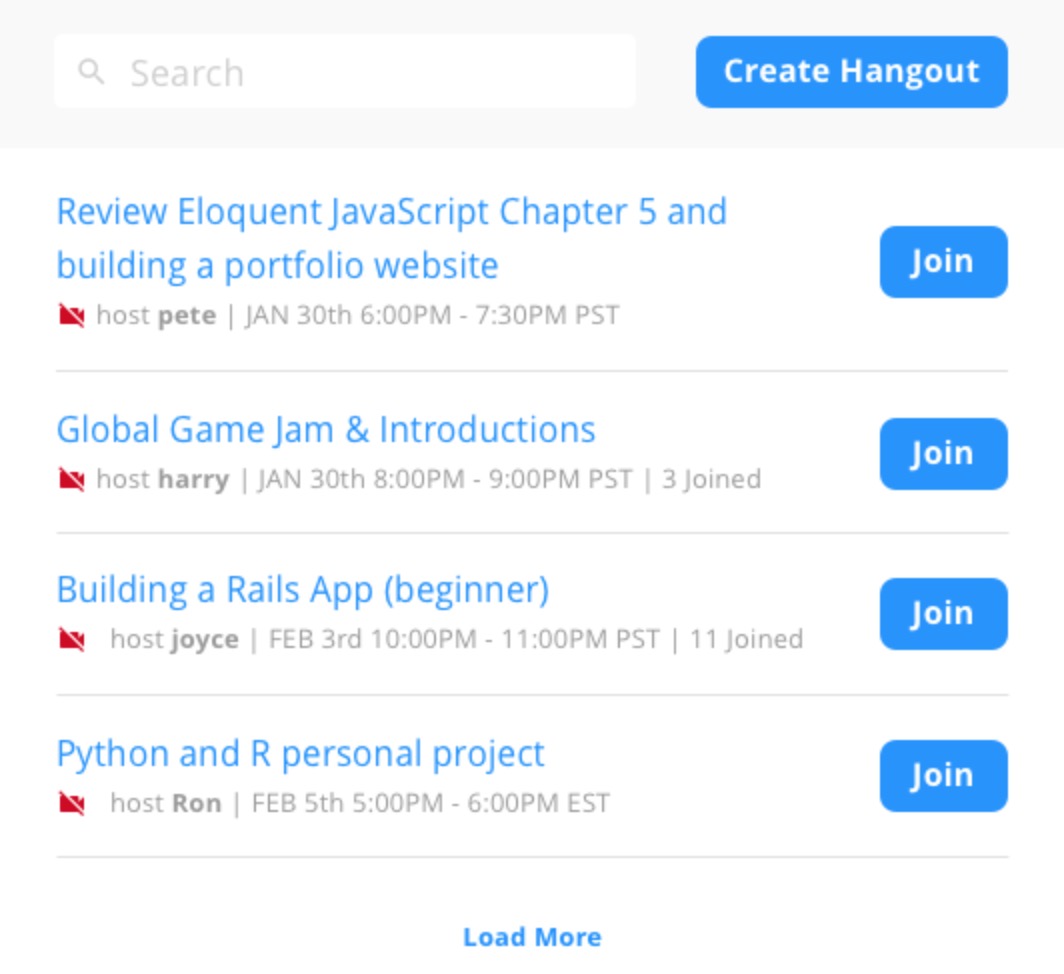The height and width of the screenshot is (974, 1064).
Task: Click the flag icon beside host joyce
Action: [72, 638]
